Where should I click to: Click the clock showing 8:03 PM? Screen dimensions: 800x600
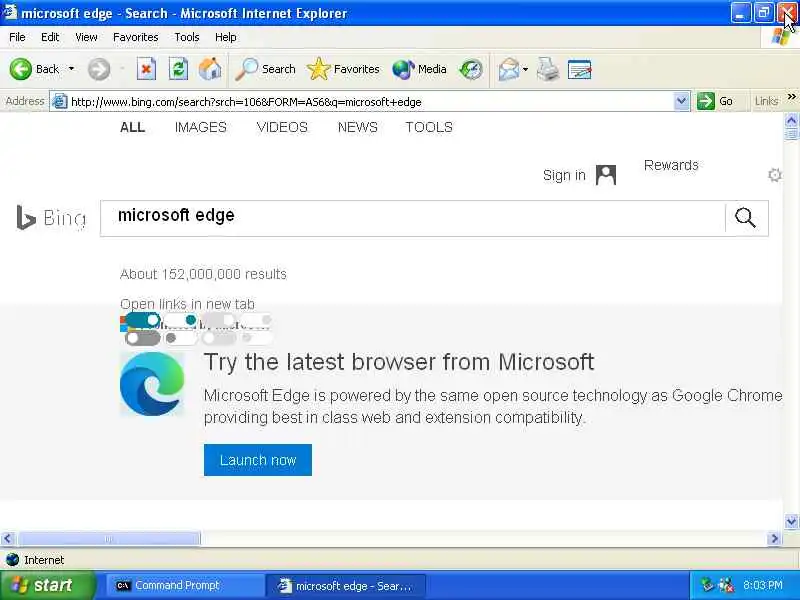pyautogui.click(x=762, y=585)
